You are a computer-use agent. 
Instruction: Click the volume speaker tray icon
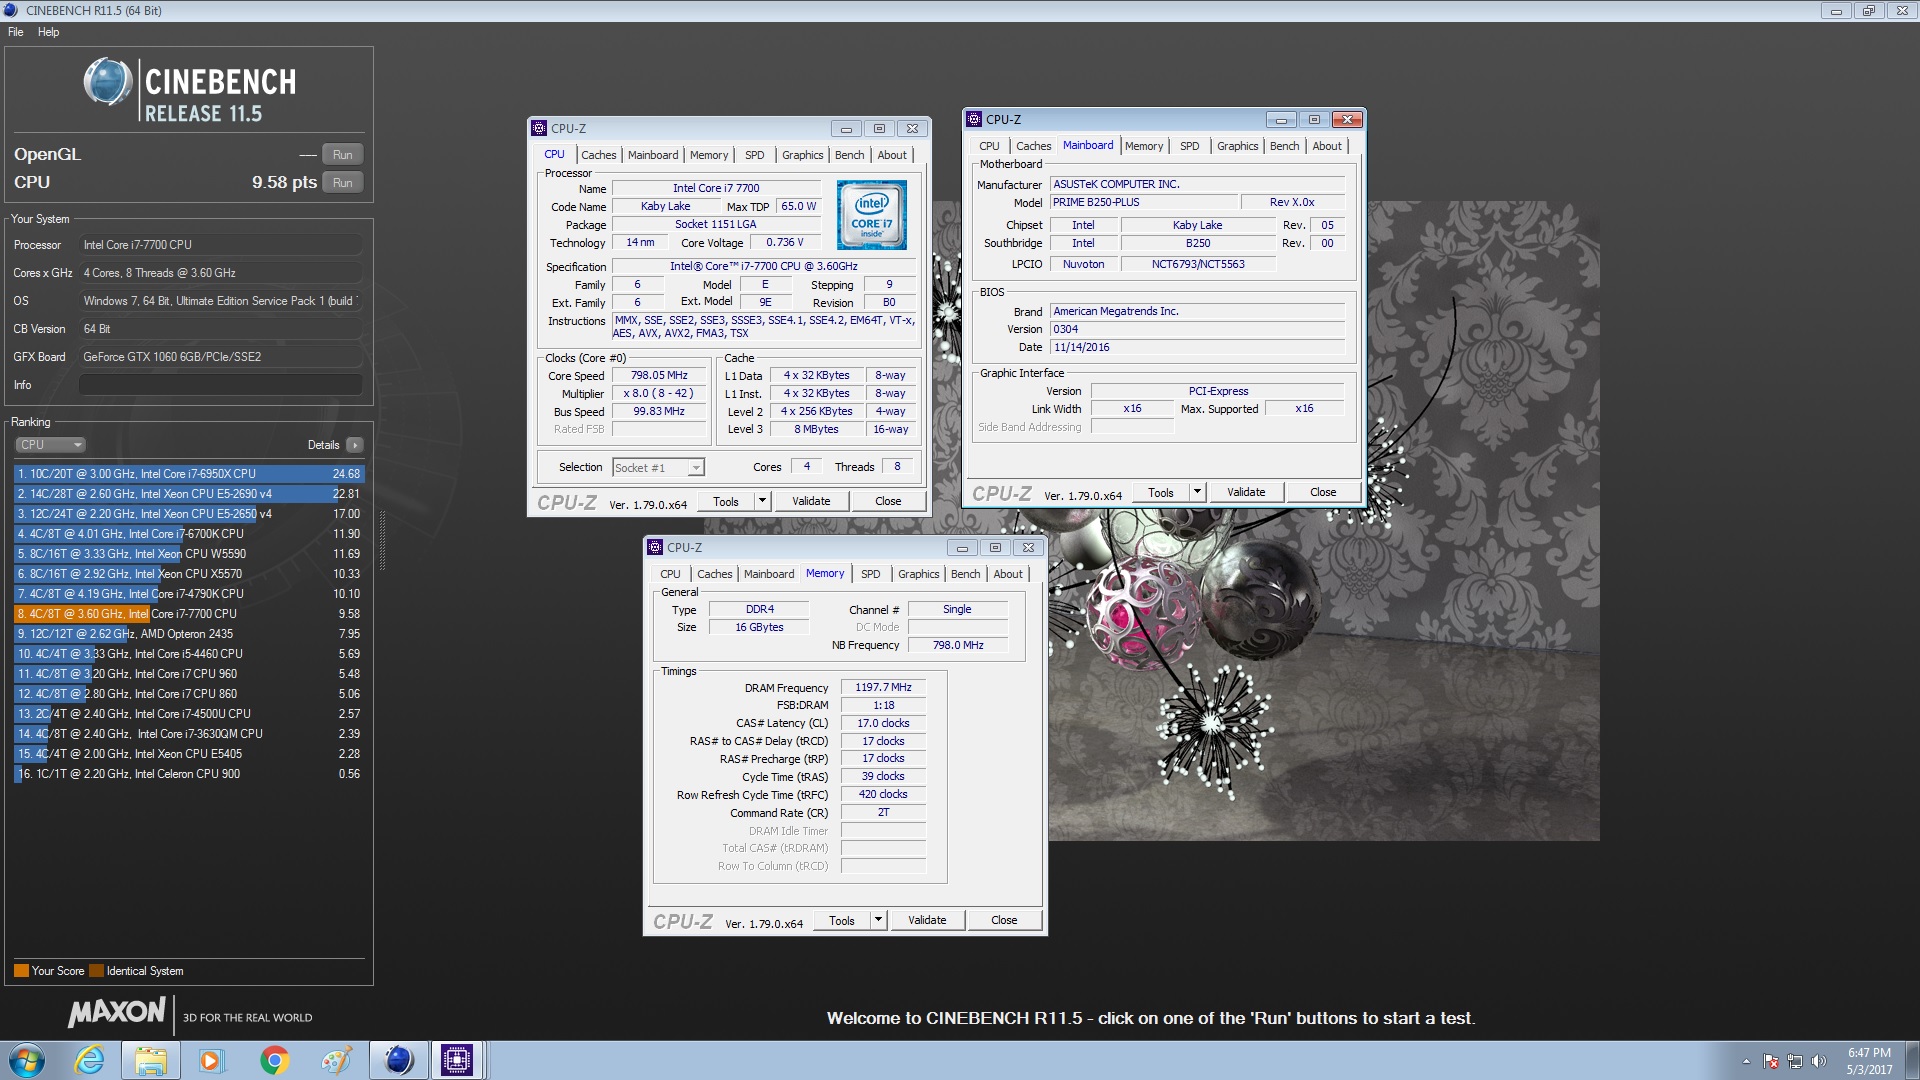pyautogui.click(x=1819, y=1061)
